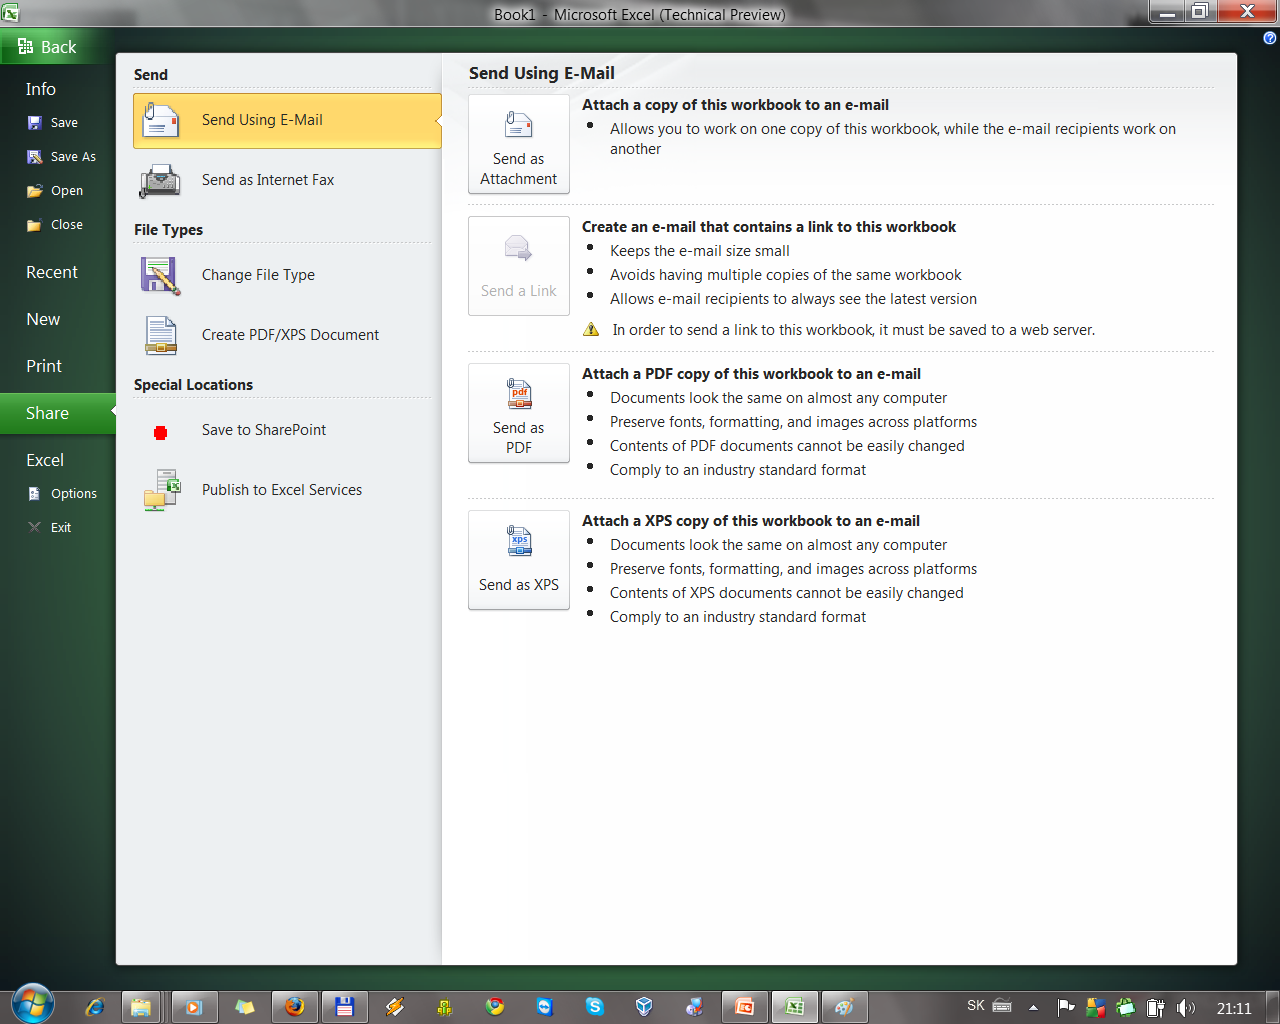Click the disabled Send a Link button
The image size is (1280, 1024).
[519, 266]
